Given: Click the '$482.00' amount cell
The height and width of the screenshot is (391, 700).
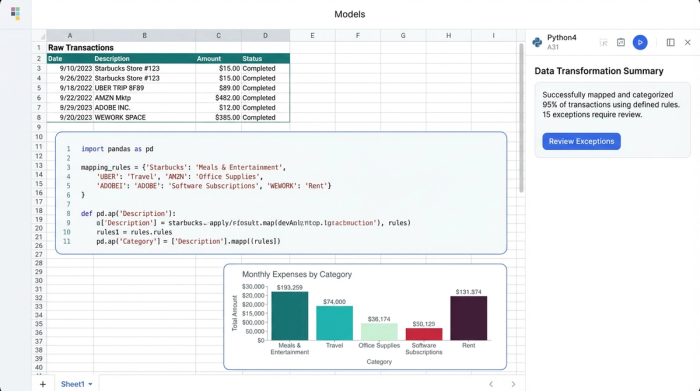Looking at the screenshot, I should click(x=218, y=98).
